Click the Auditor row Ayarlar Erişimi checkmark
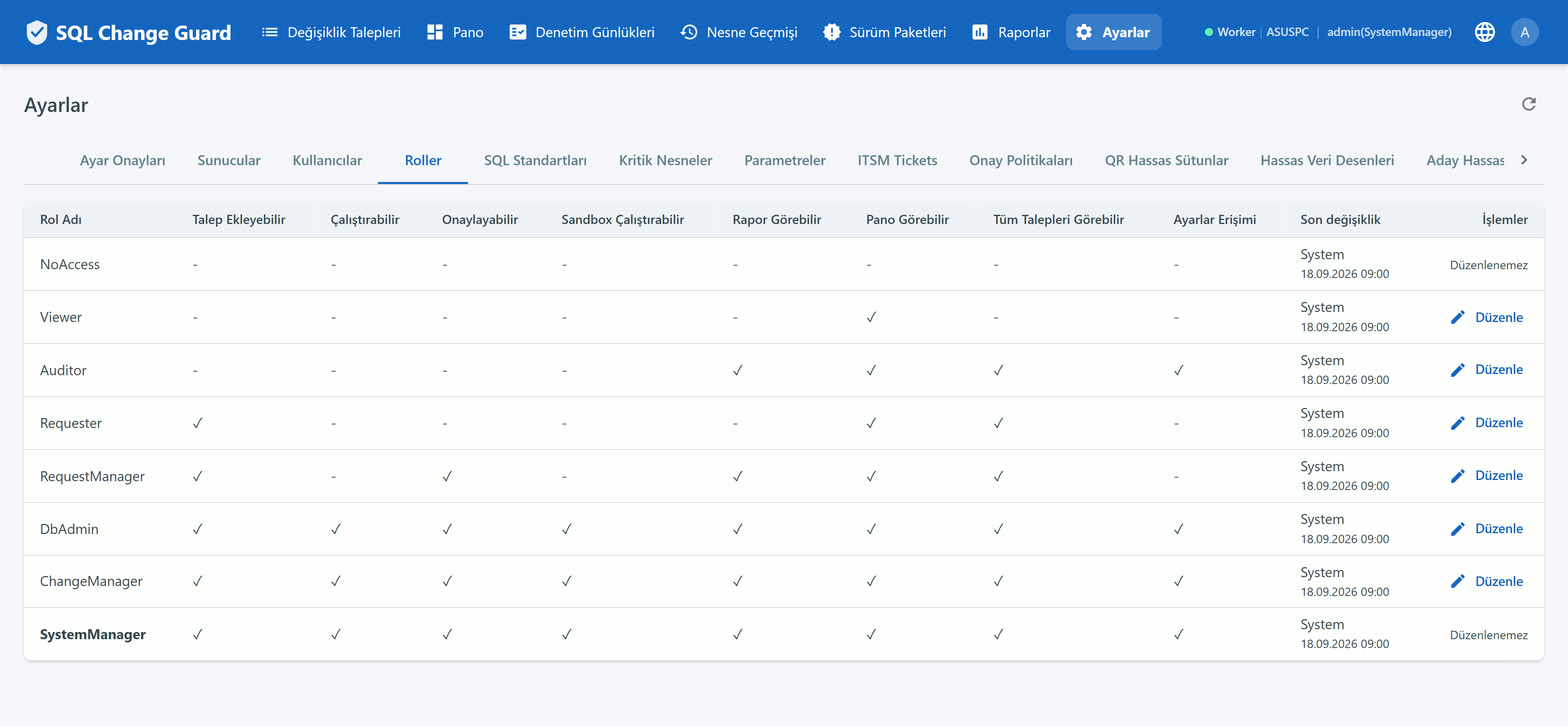The height and width of the screenshot is (726, 1568). 1179,370
